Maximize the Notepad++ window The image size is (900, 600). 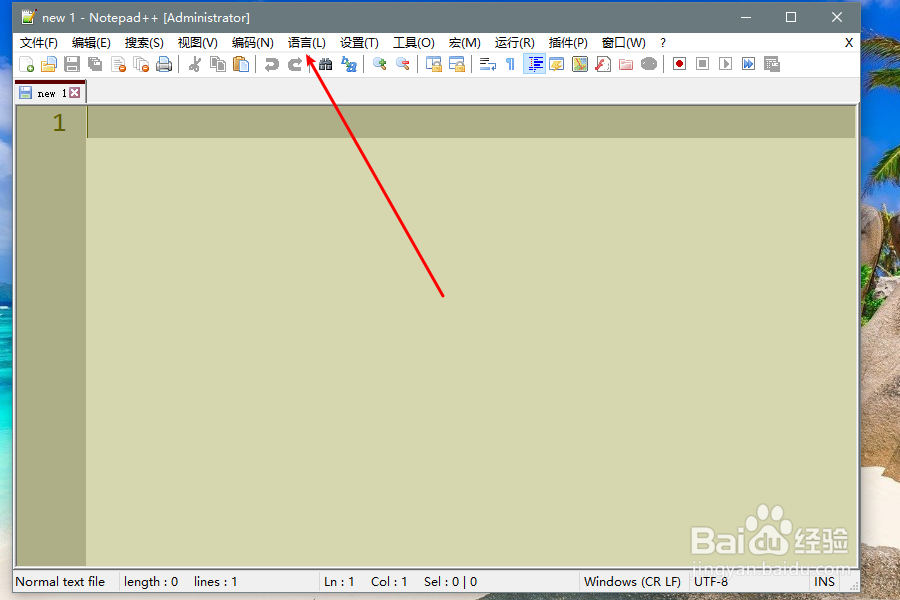(791, 17)
